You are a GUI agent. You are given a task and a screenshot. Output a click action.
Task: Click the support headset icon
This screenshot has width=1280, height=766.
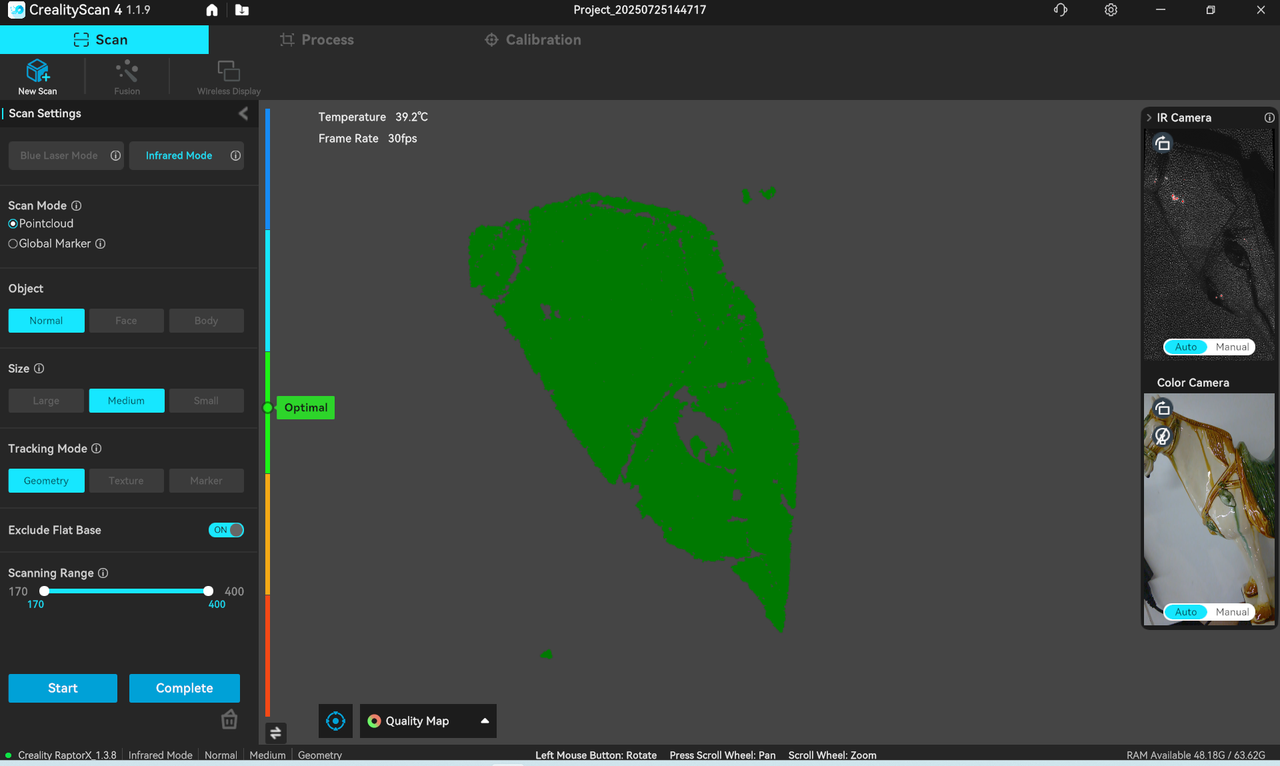point(1060,10)
